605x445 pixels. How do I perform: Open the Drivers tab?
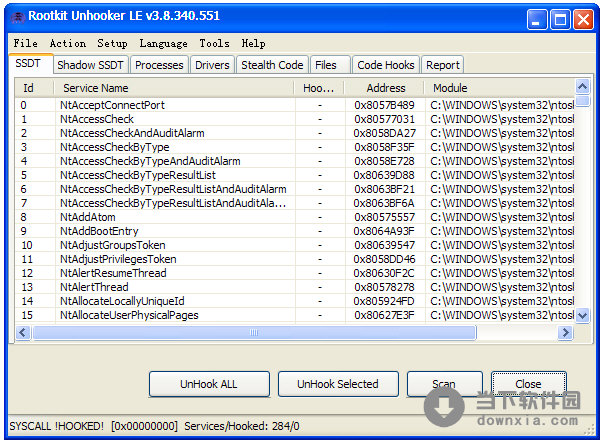coord(212,65)
